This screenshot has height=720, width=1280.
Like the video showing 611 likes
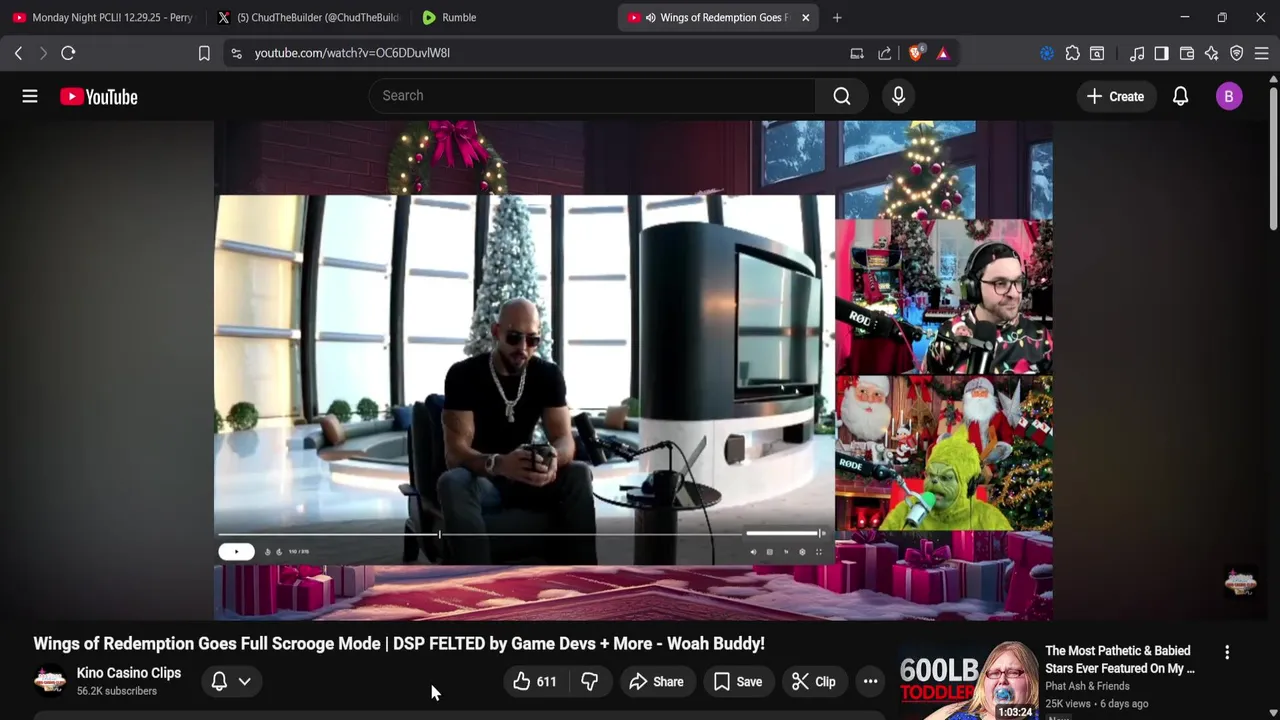[534, 682]
